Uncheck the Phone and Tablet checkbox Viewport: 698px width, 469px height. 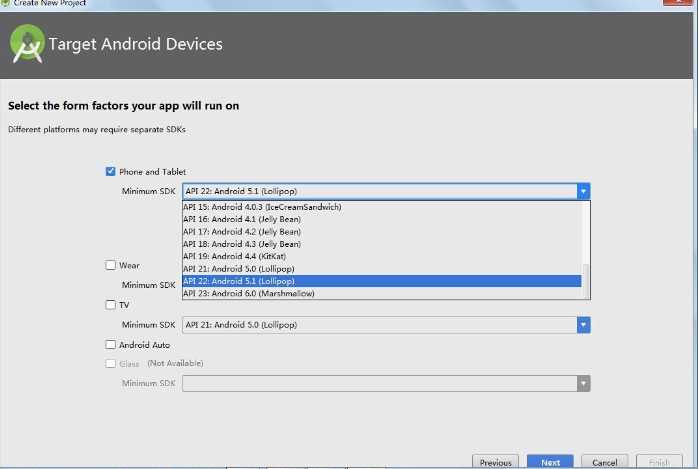point(110,171)
